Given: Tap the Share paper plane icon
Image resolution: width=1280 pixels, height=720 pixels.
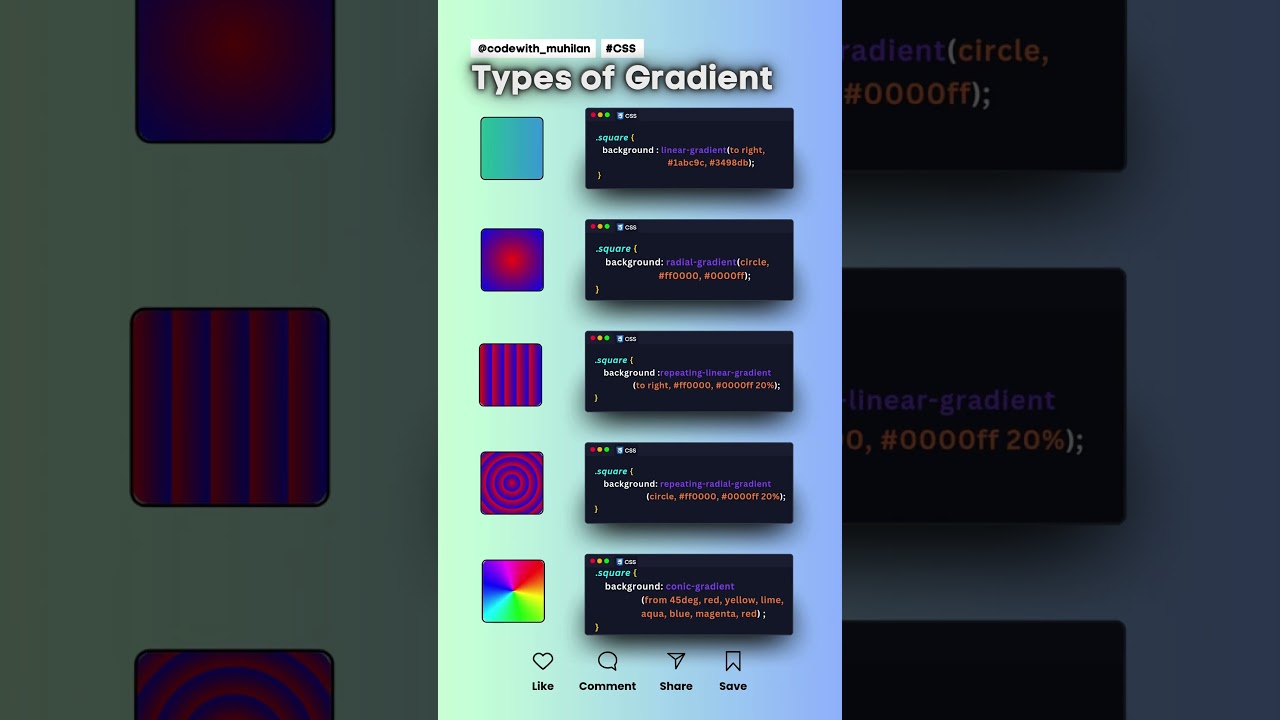Looking at the screenshot, I should 676,661.
